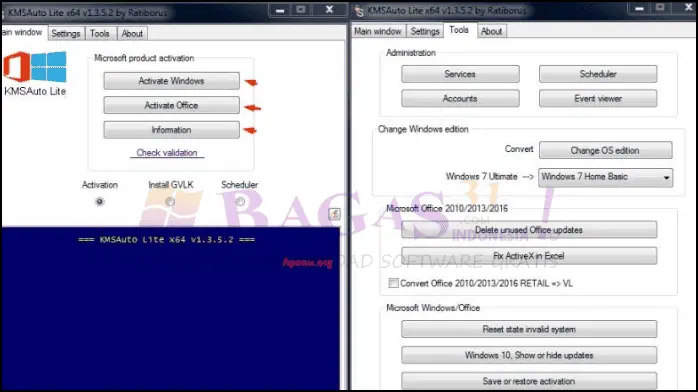
Task: Click the KMSAuto Lite Office and Windows logo
Action: 35,67
